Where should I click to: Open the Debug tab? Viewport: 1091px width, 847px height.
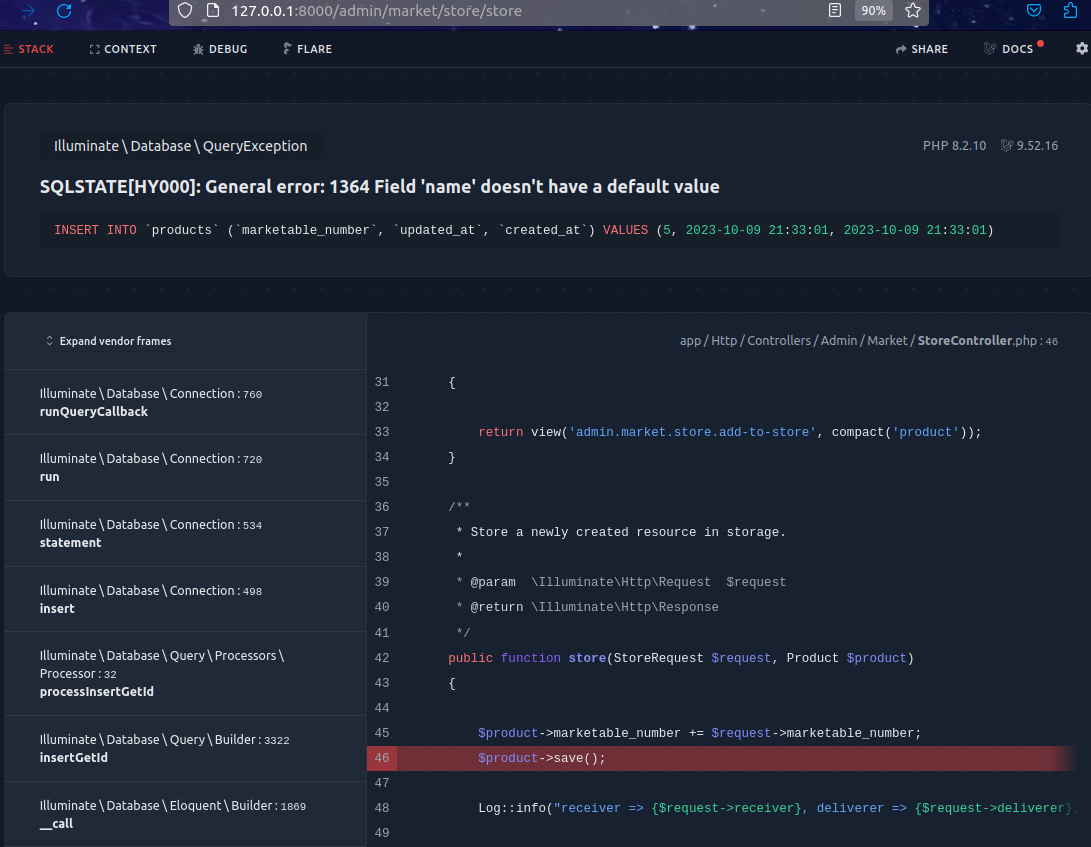coord(220,49)
